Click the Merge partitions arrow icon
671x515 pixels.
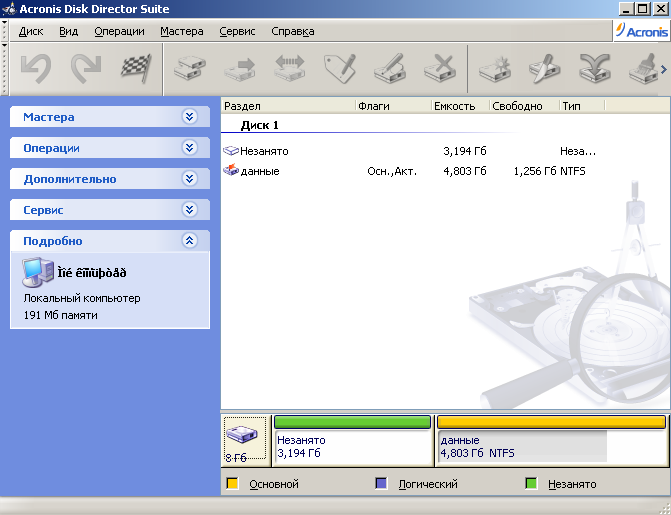pyautogui.click(x=595, y=68)
